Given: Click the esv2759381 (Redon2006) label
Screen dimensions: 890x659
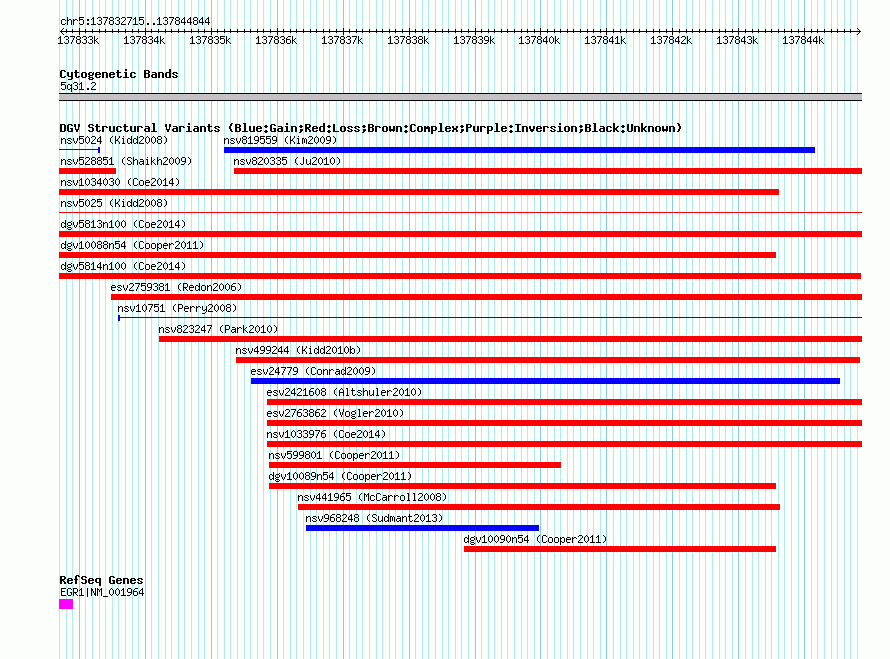Looking at the screenshot, I should 176,287.
